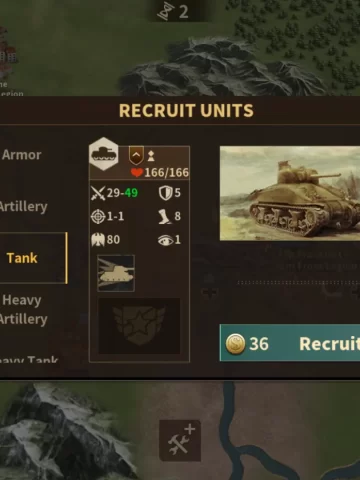Click the Recruit button for 36 gold
Viewport: 360px width, 480px height.
290,343
